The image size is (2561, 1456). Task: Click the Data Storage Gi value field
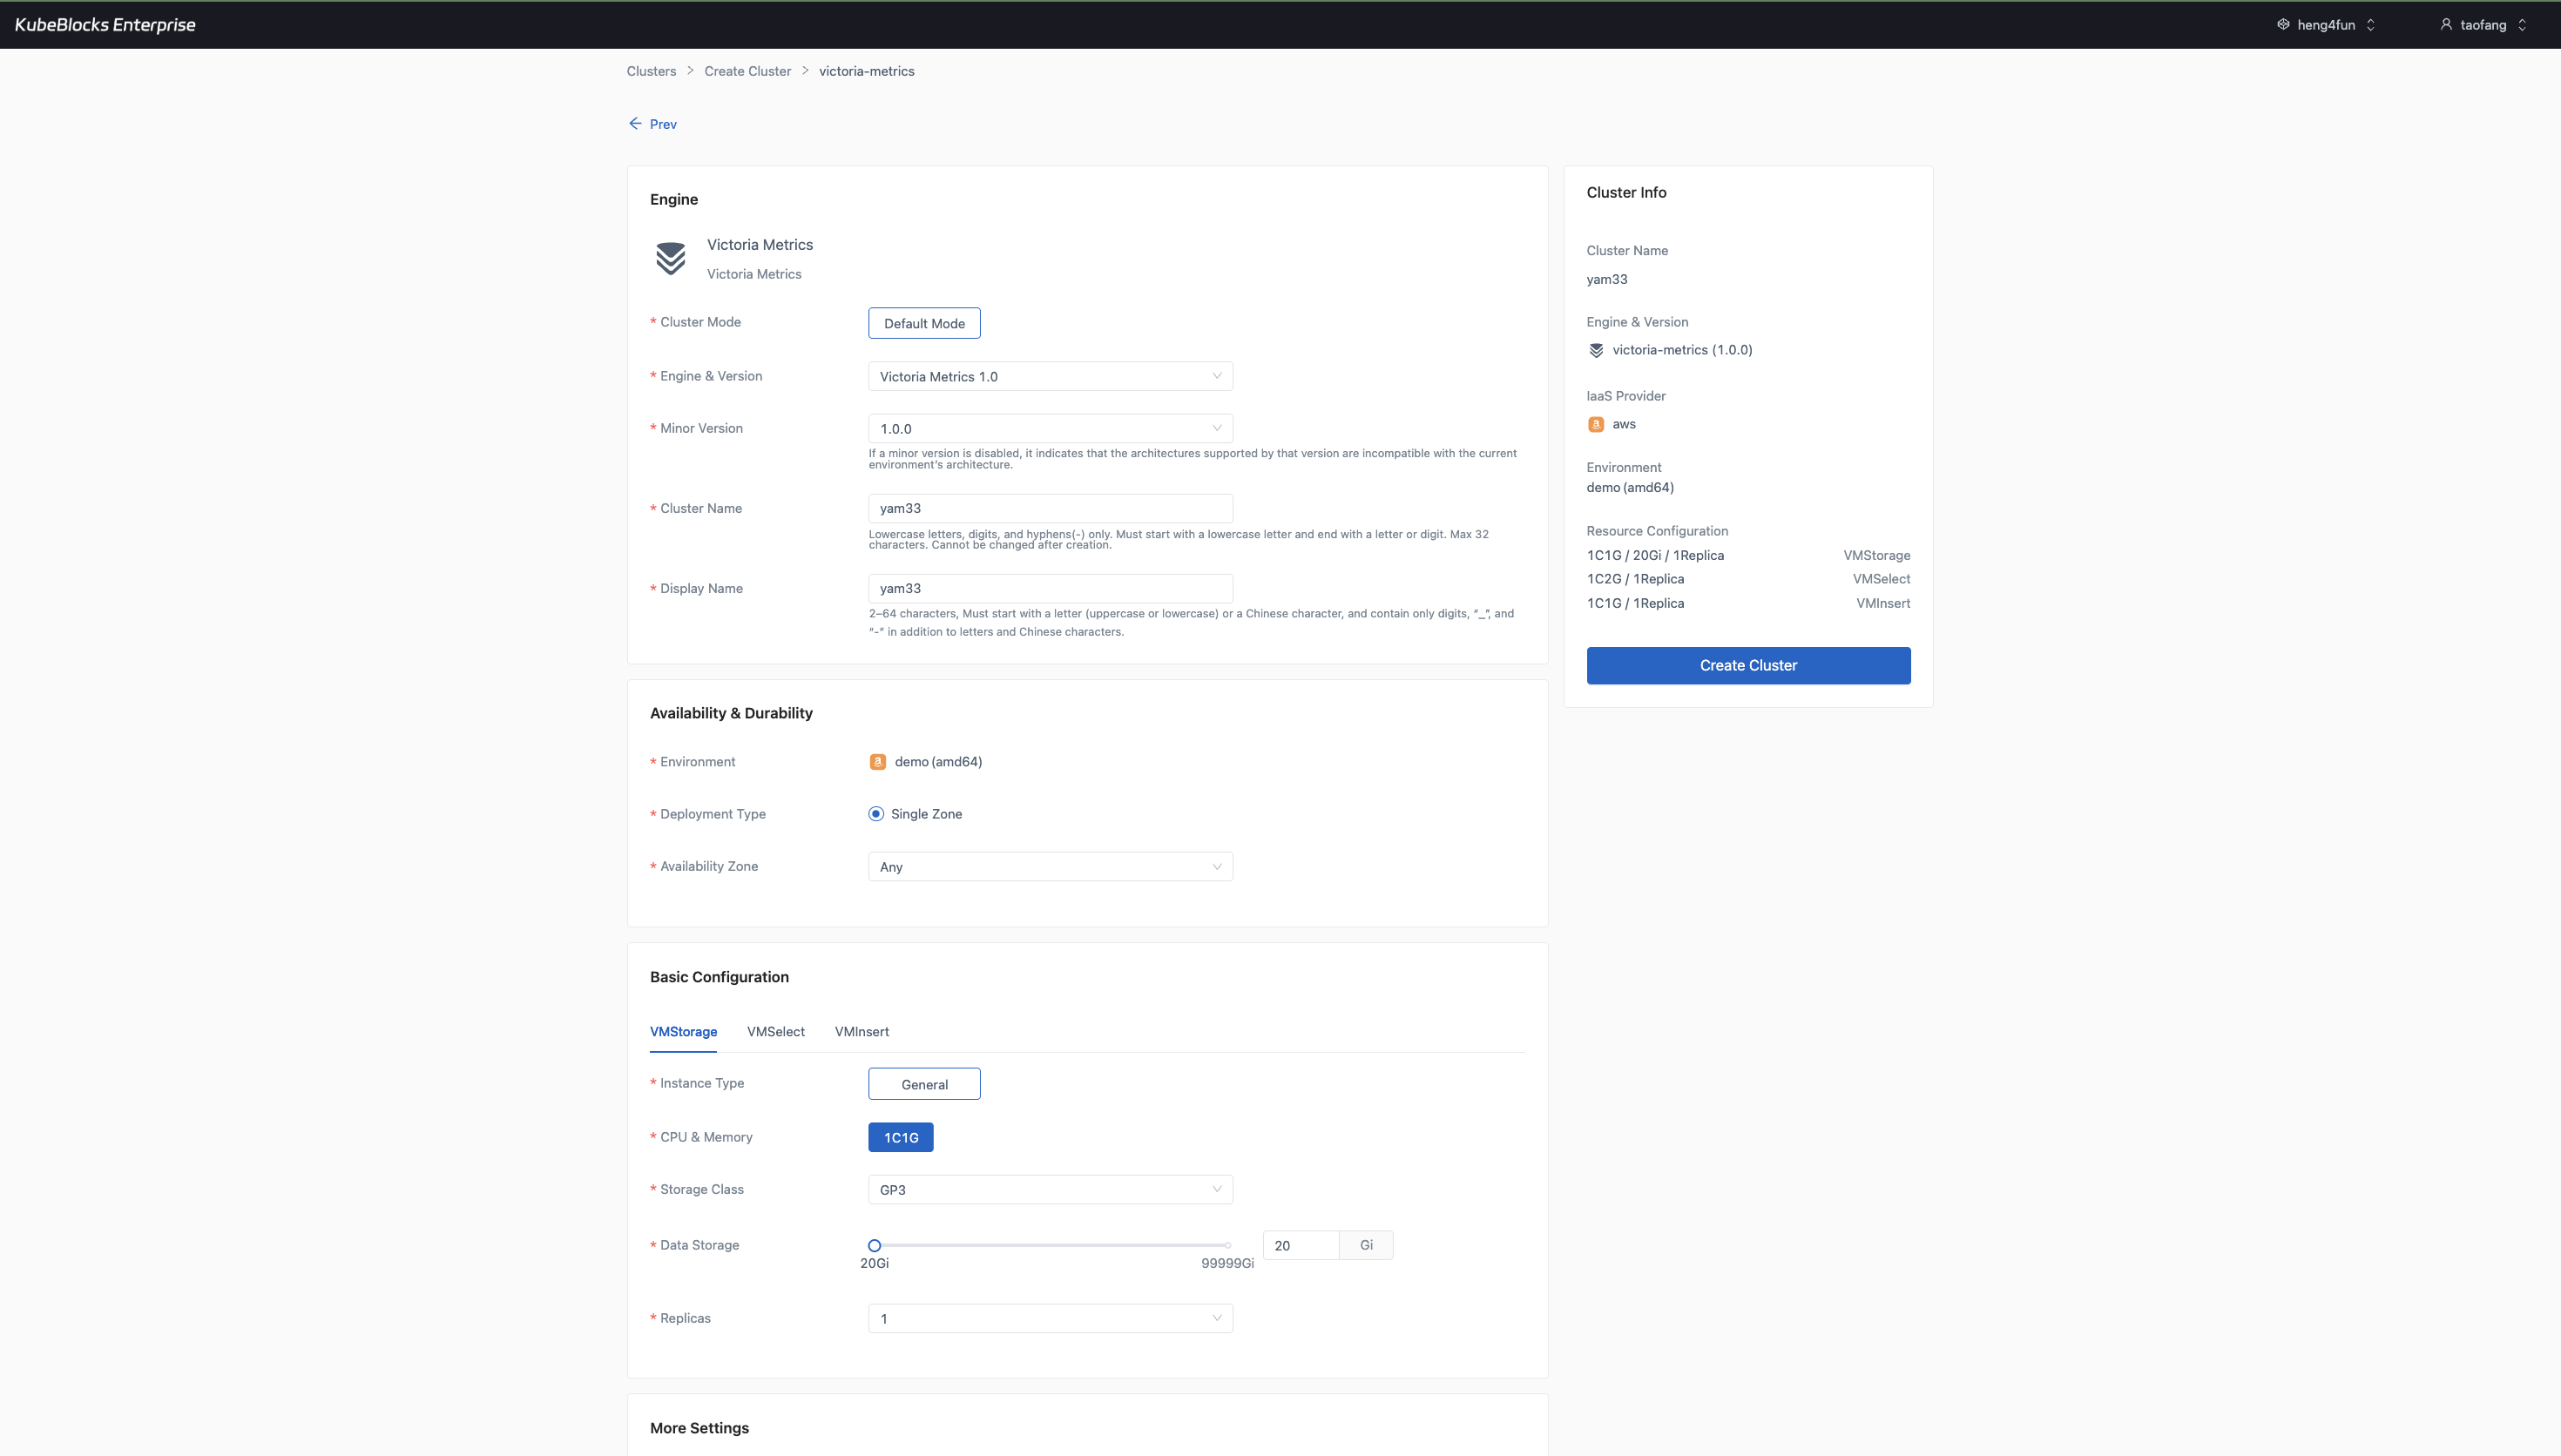(x=1300, y=1245)
